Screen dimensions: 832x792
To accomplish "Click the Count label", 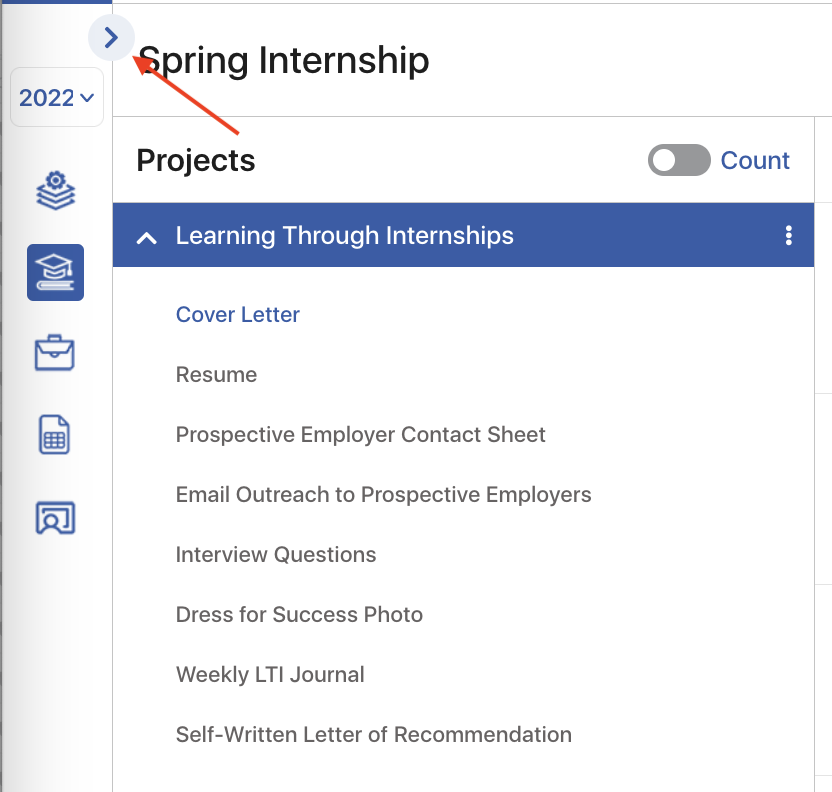I will click(x=755, y=161).
